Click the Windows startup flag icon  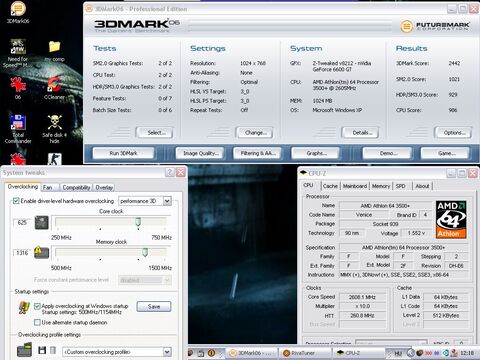click(24, 308)
